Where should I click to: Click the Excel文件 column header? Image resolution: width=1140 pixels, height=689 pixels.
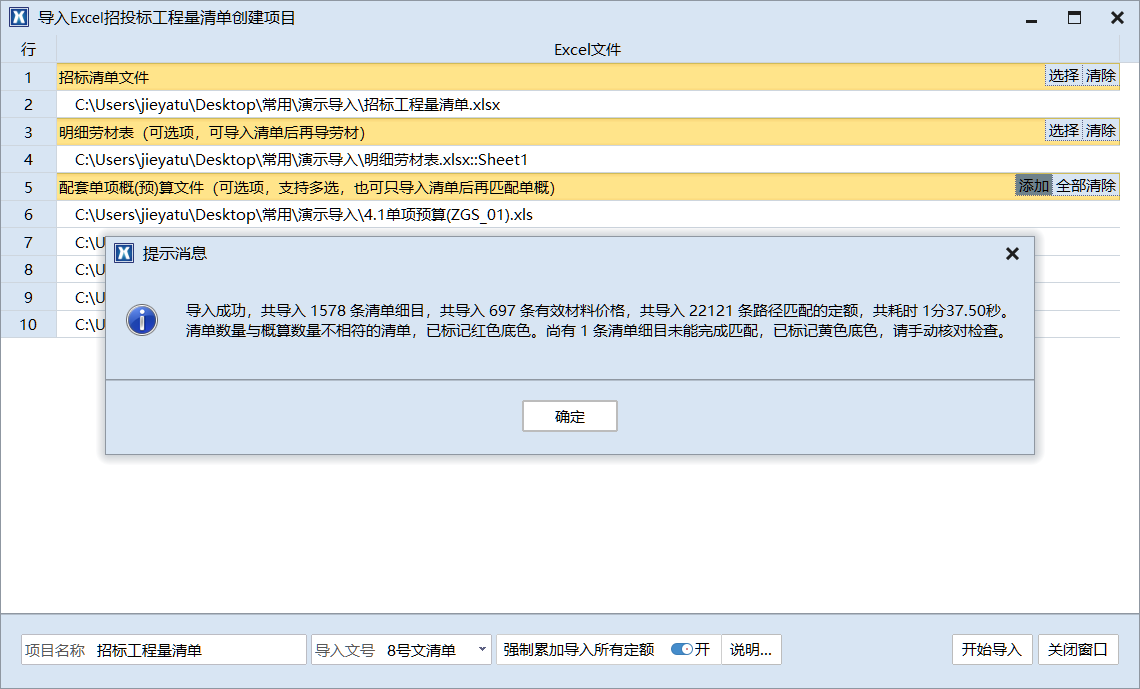point(586,49)
